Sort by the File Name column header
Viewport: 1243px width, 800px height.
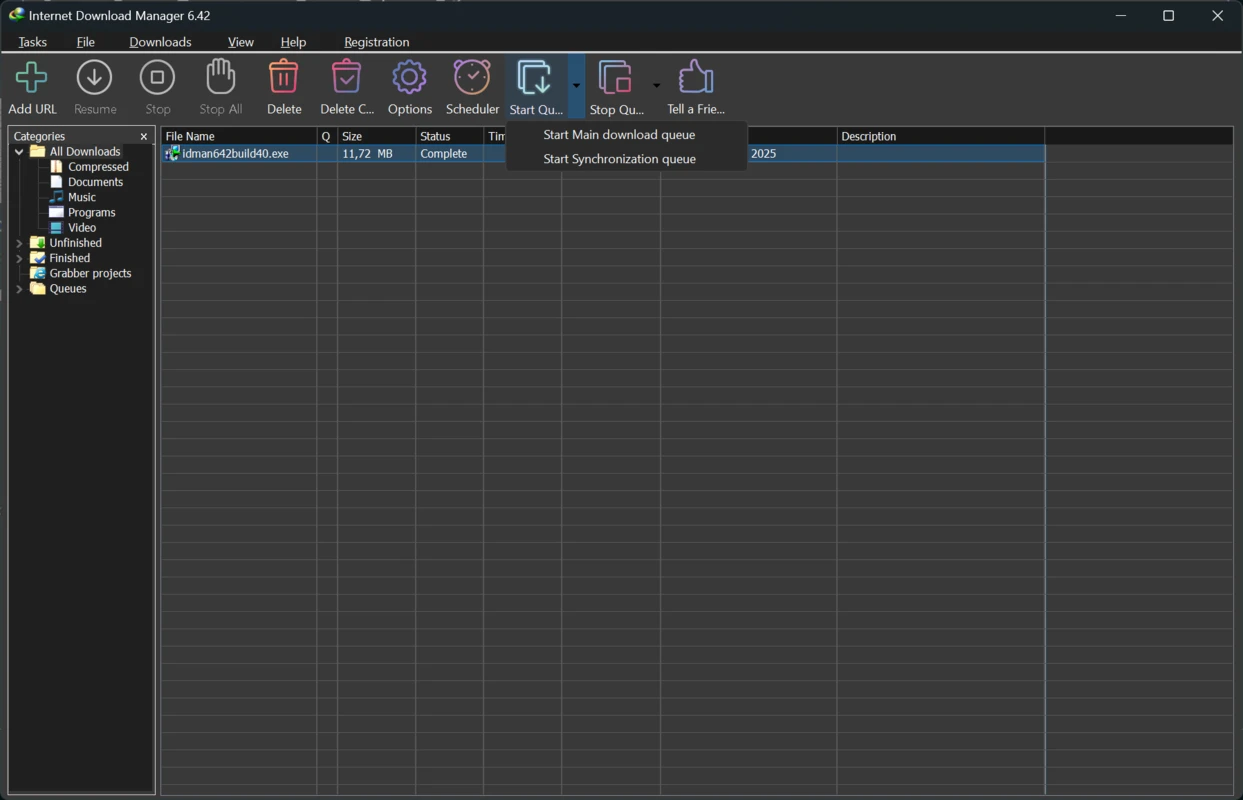239,136
